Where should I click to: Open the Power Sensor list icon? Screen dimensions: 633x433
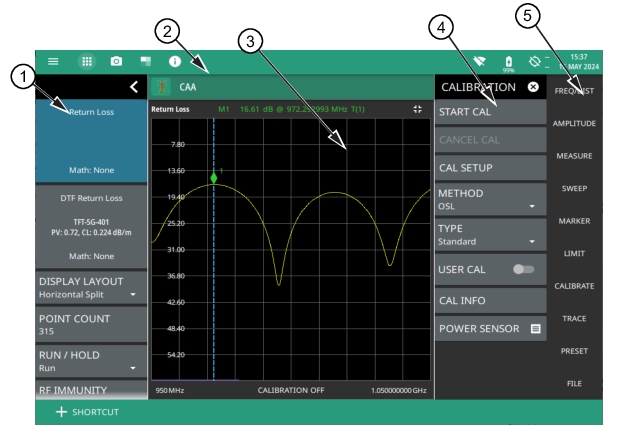tap(535, 327)
